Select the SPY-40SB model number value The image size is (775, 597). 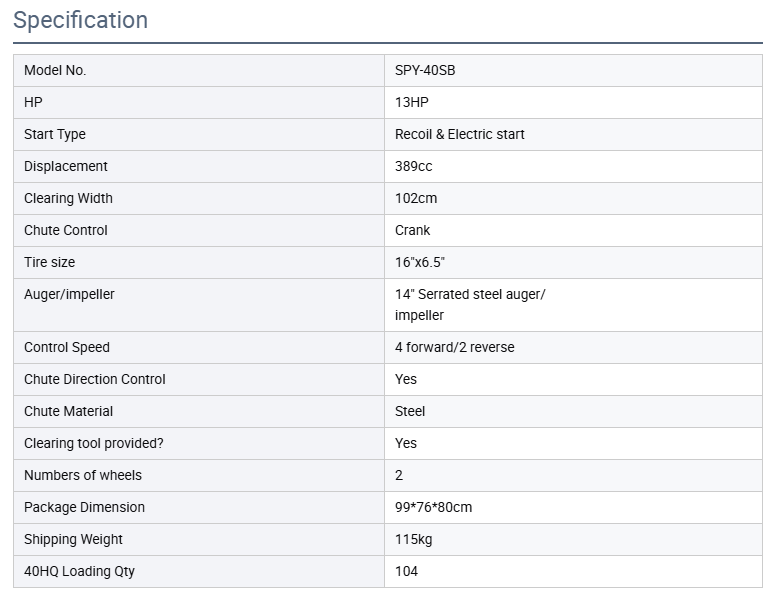click(425, 70)
